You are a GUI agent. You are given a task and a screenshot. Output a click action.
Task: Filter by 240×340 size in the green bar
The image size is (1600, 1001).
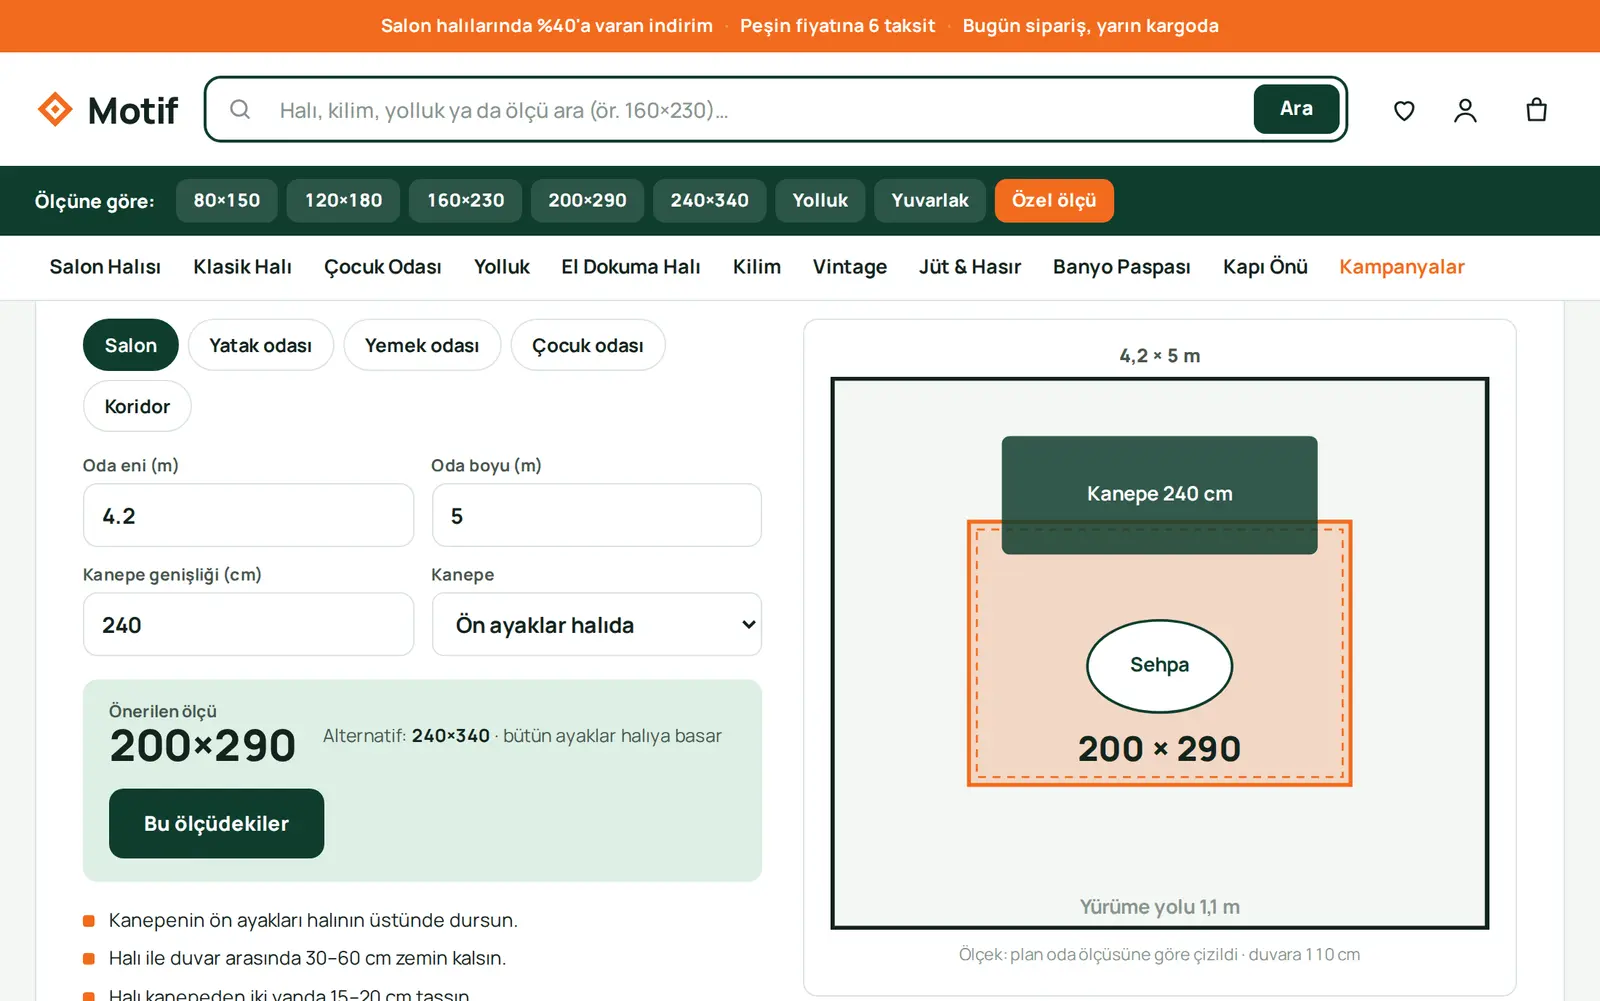710,201
